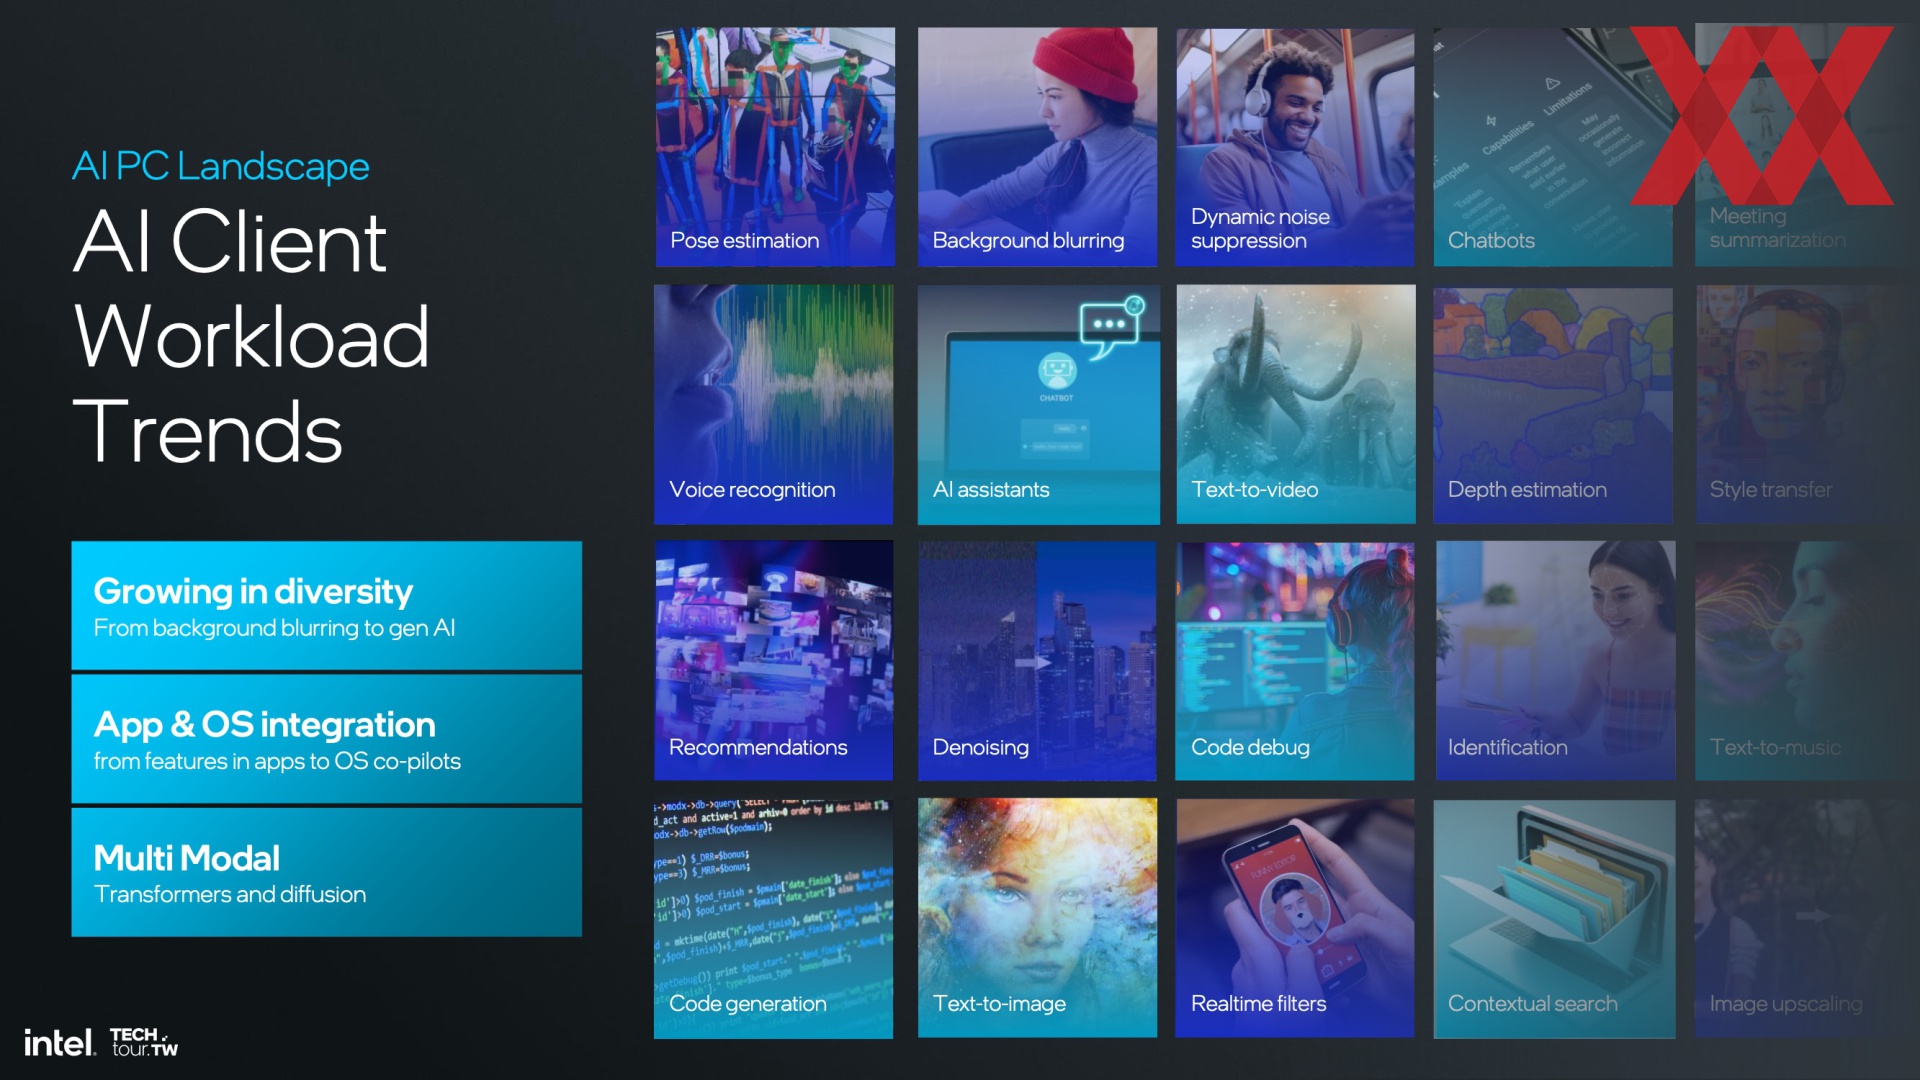
Task: Select the Identification tile
Action: pos(1555,661)
